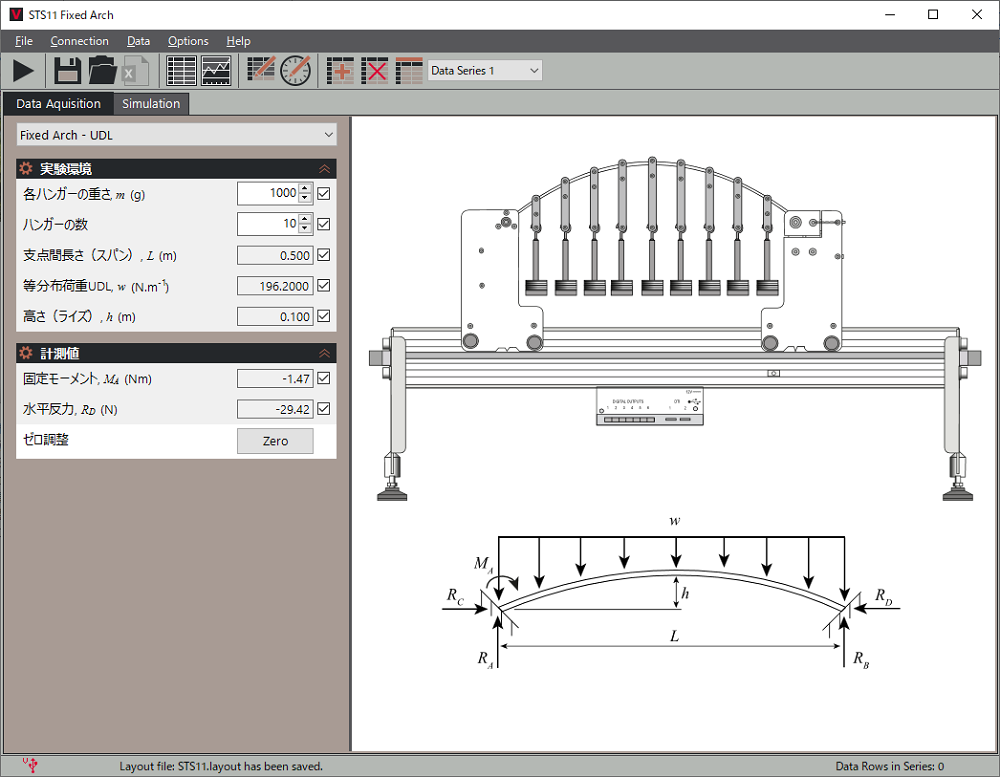Click the plain table icon beside Data Series
This screenshot has height=777, width=1000.
[x=409, y=70]
